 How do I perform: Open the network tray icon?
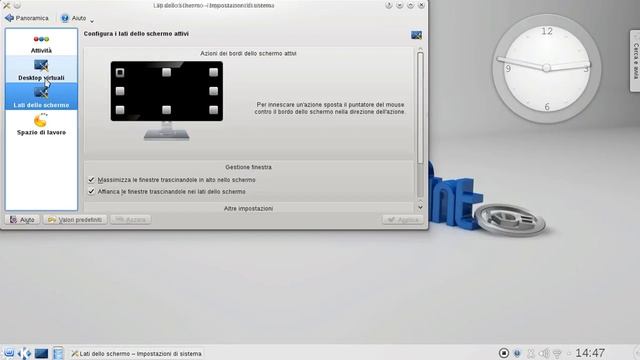(x=557, y=353)
